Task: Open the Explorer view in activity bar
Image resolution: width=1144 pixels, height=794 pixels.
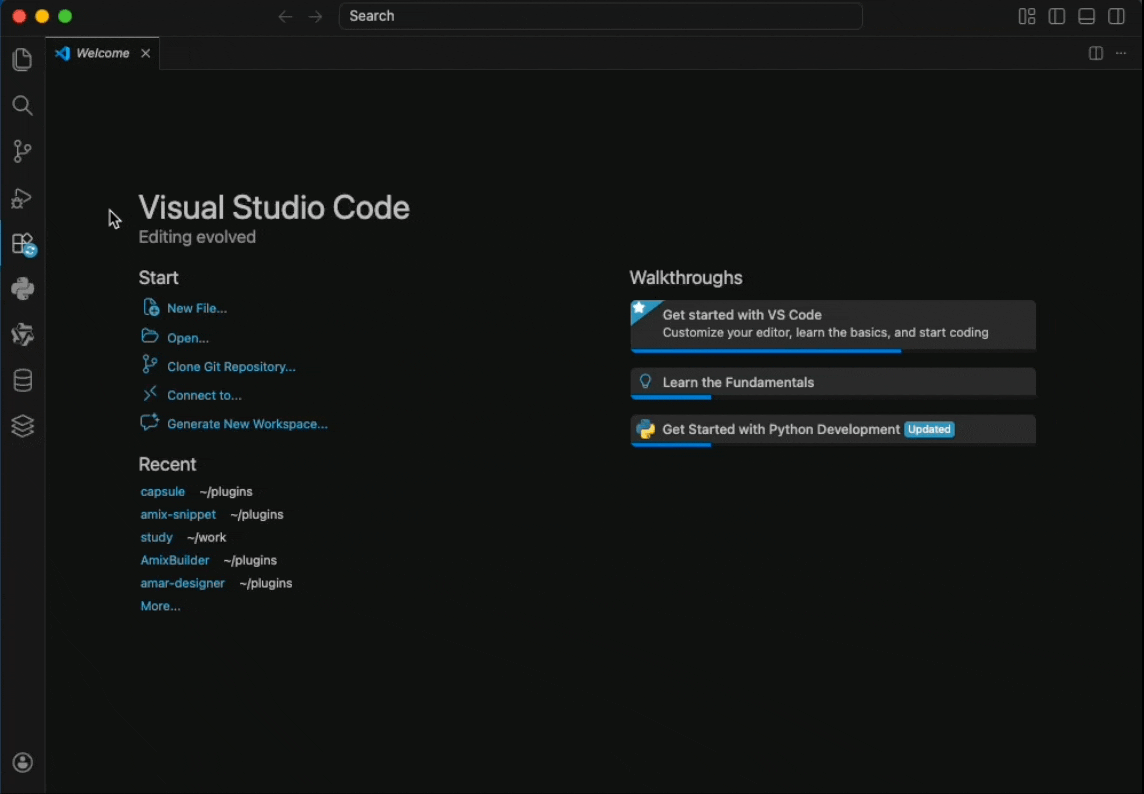Action: [22, 60]
